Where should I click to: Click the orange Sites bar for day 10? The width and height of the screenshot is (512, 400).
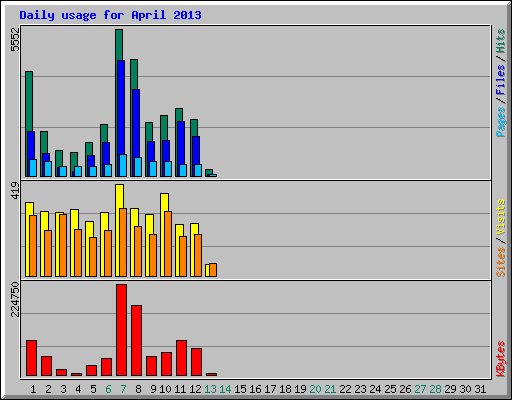pos(168,244)
